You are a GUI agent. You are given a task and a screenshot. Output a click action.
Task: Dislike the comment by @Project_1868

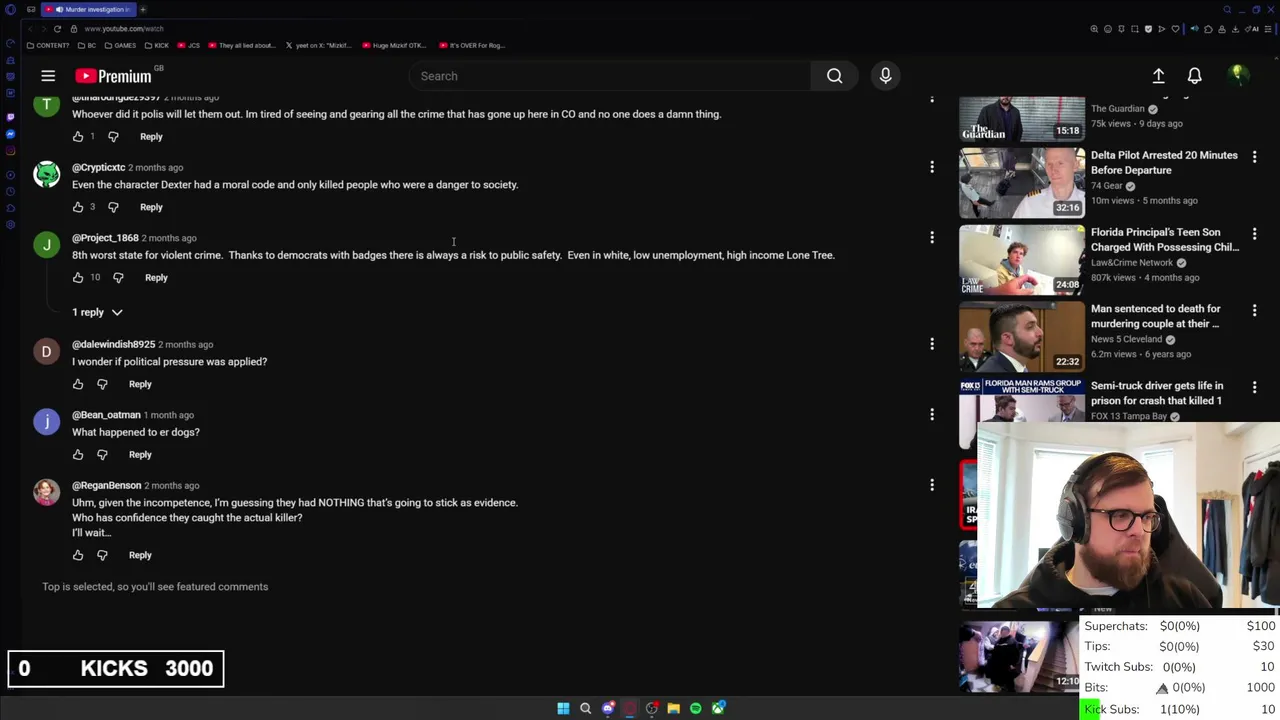(118, 278)
